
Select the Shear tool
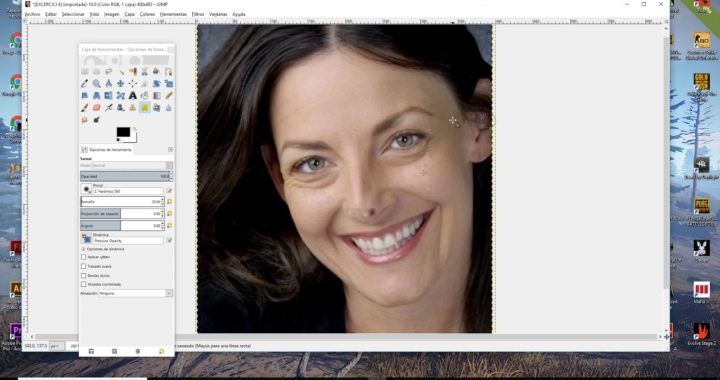84,95
